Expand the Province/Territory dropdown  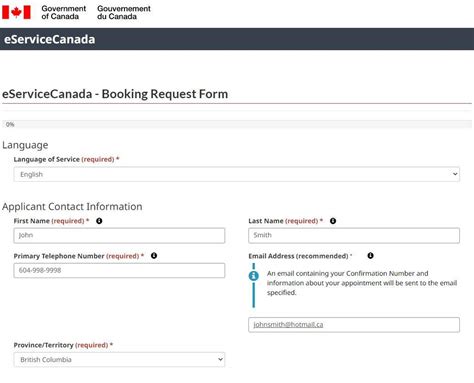tap(119, 360)
